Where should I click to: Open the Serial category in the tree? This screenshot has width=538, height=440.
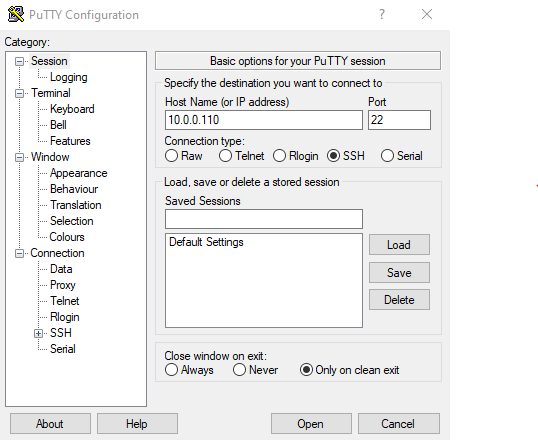pos(63,349)
